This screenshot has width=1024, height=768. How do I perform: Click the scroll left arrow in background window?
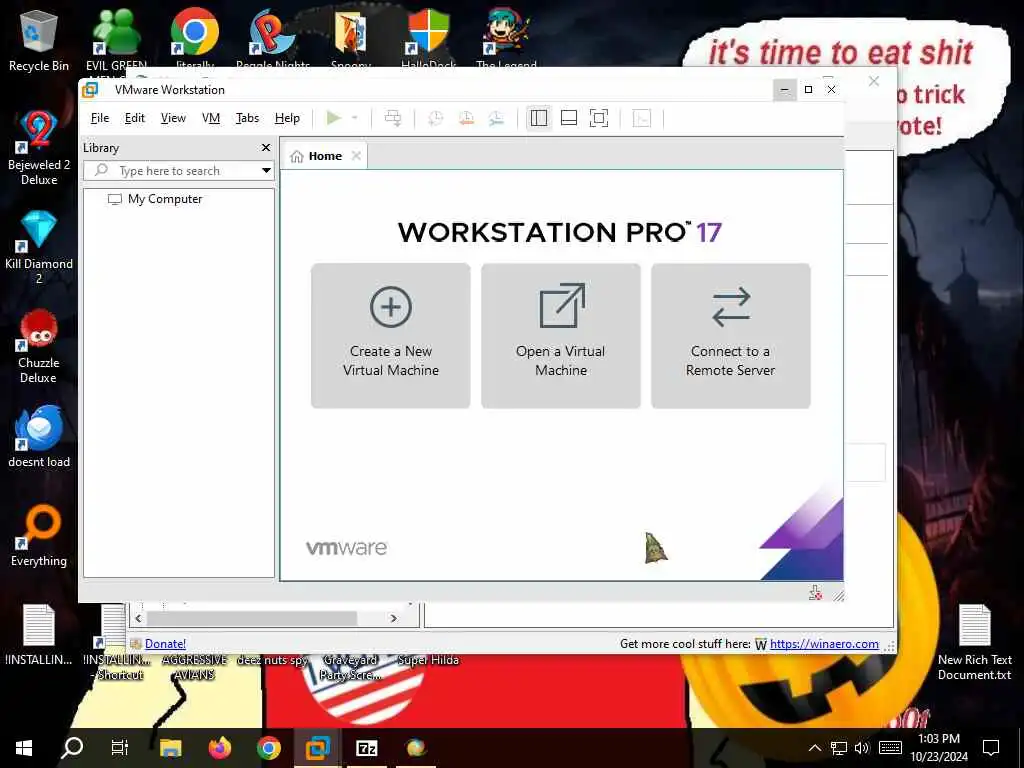tap(138, 618)
